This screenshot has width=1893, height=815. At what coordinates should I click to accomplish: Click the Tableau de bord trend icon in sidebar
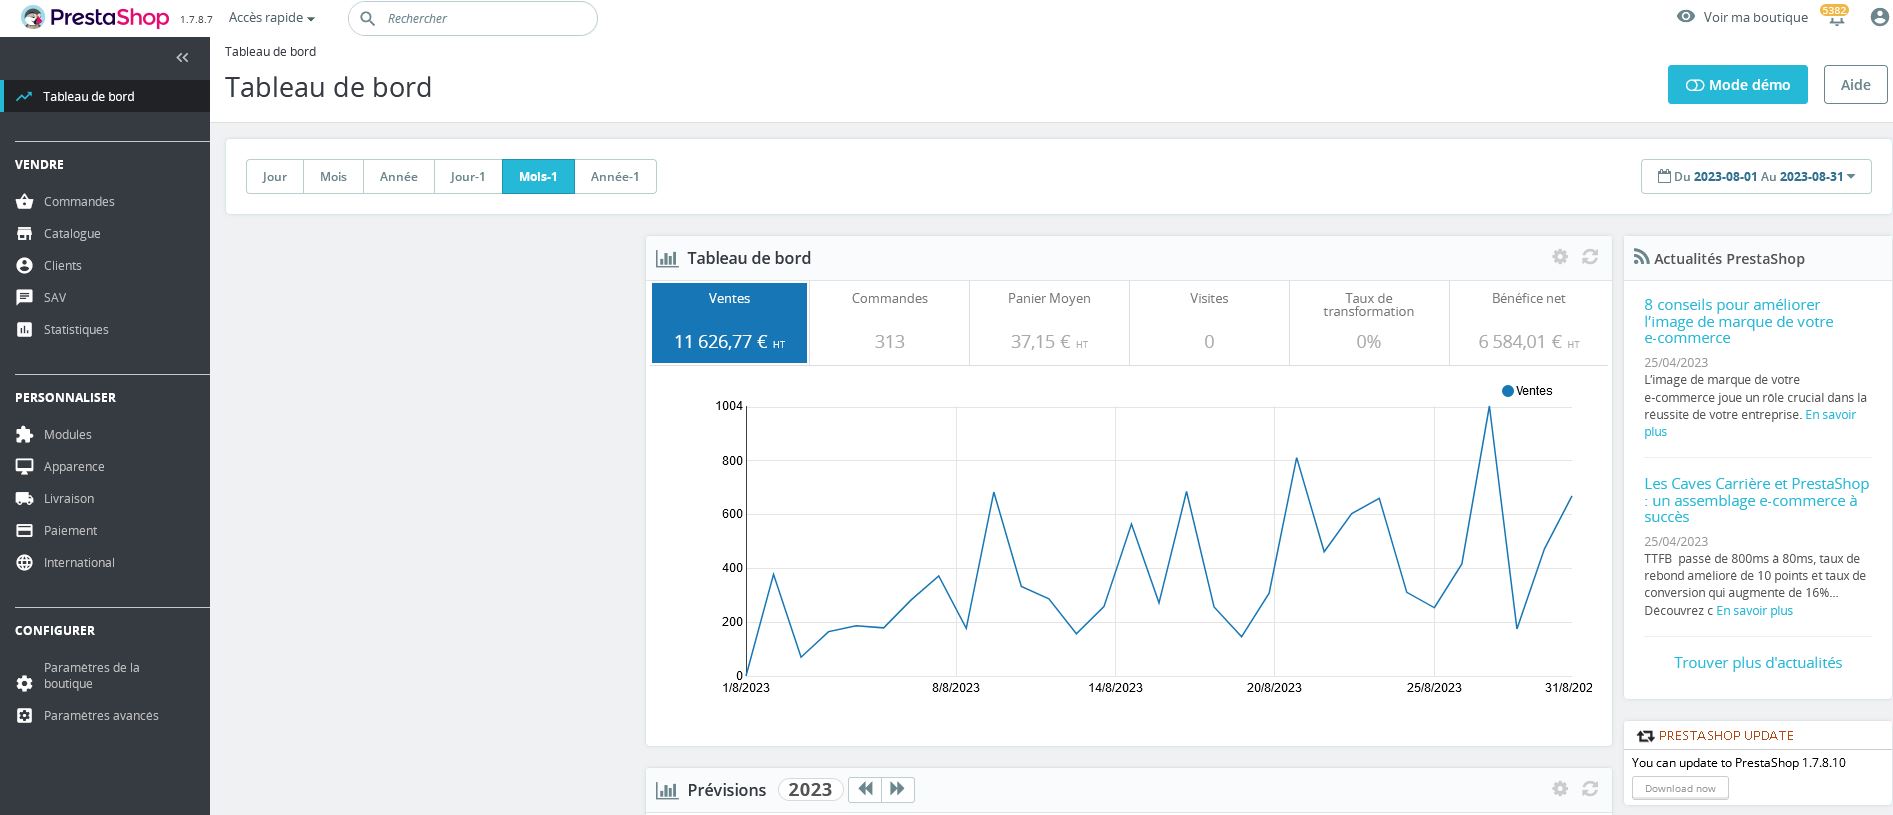(x=24, y=97)
